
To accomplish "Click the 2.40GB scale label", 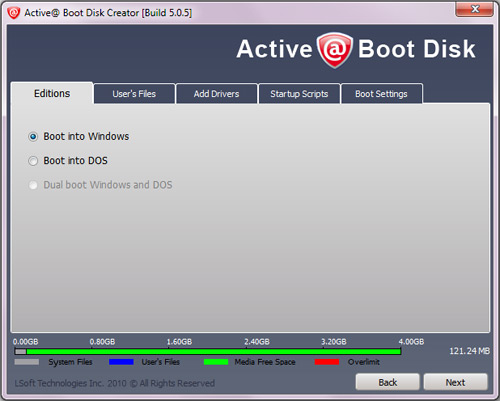I will (x=257, y=342).
